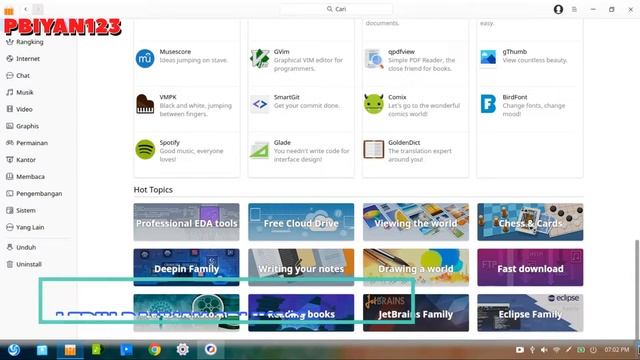Screen dimensions: 640x360
Task: Open the Musescore app icon
Action: pyautogui.click(x=145, y=58)
